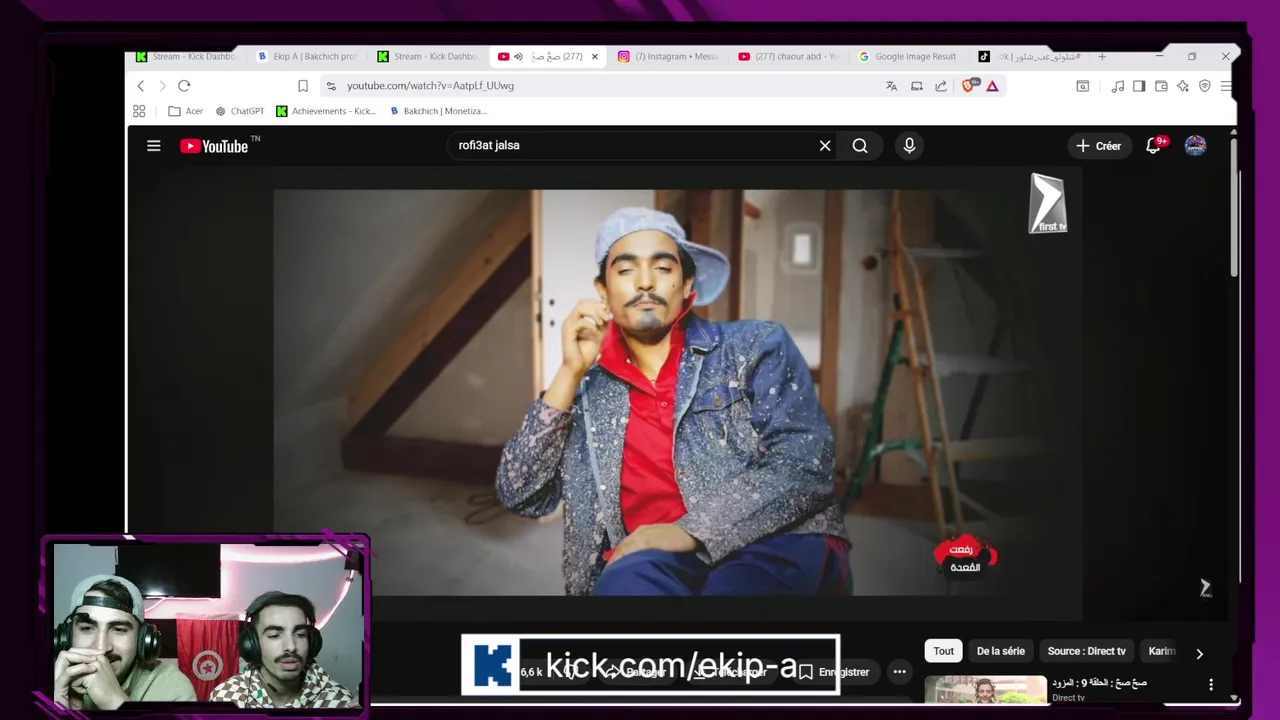Open the Créer button
1280x720 pixels.
click(1098, 146)
